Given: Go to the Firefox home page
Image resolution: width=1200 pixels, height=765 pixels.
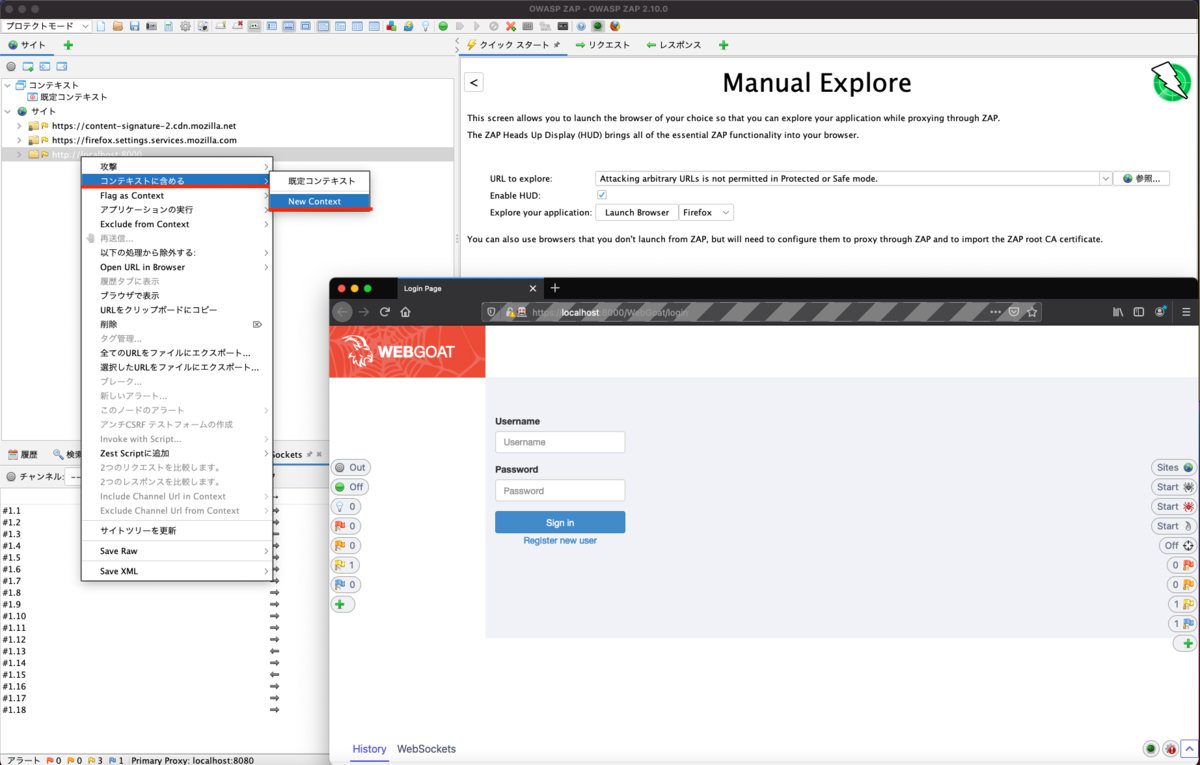Looking at the screenshot, I should 405,312.
